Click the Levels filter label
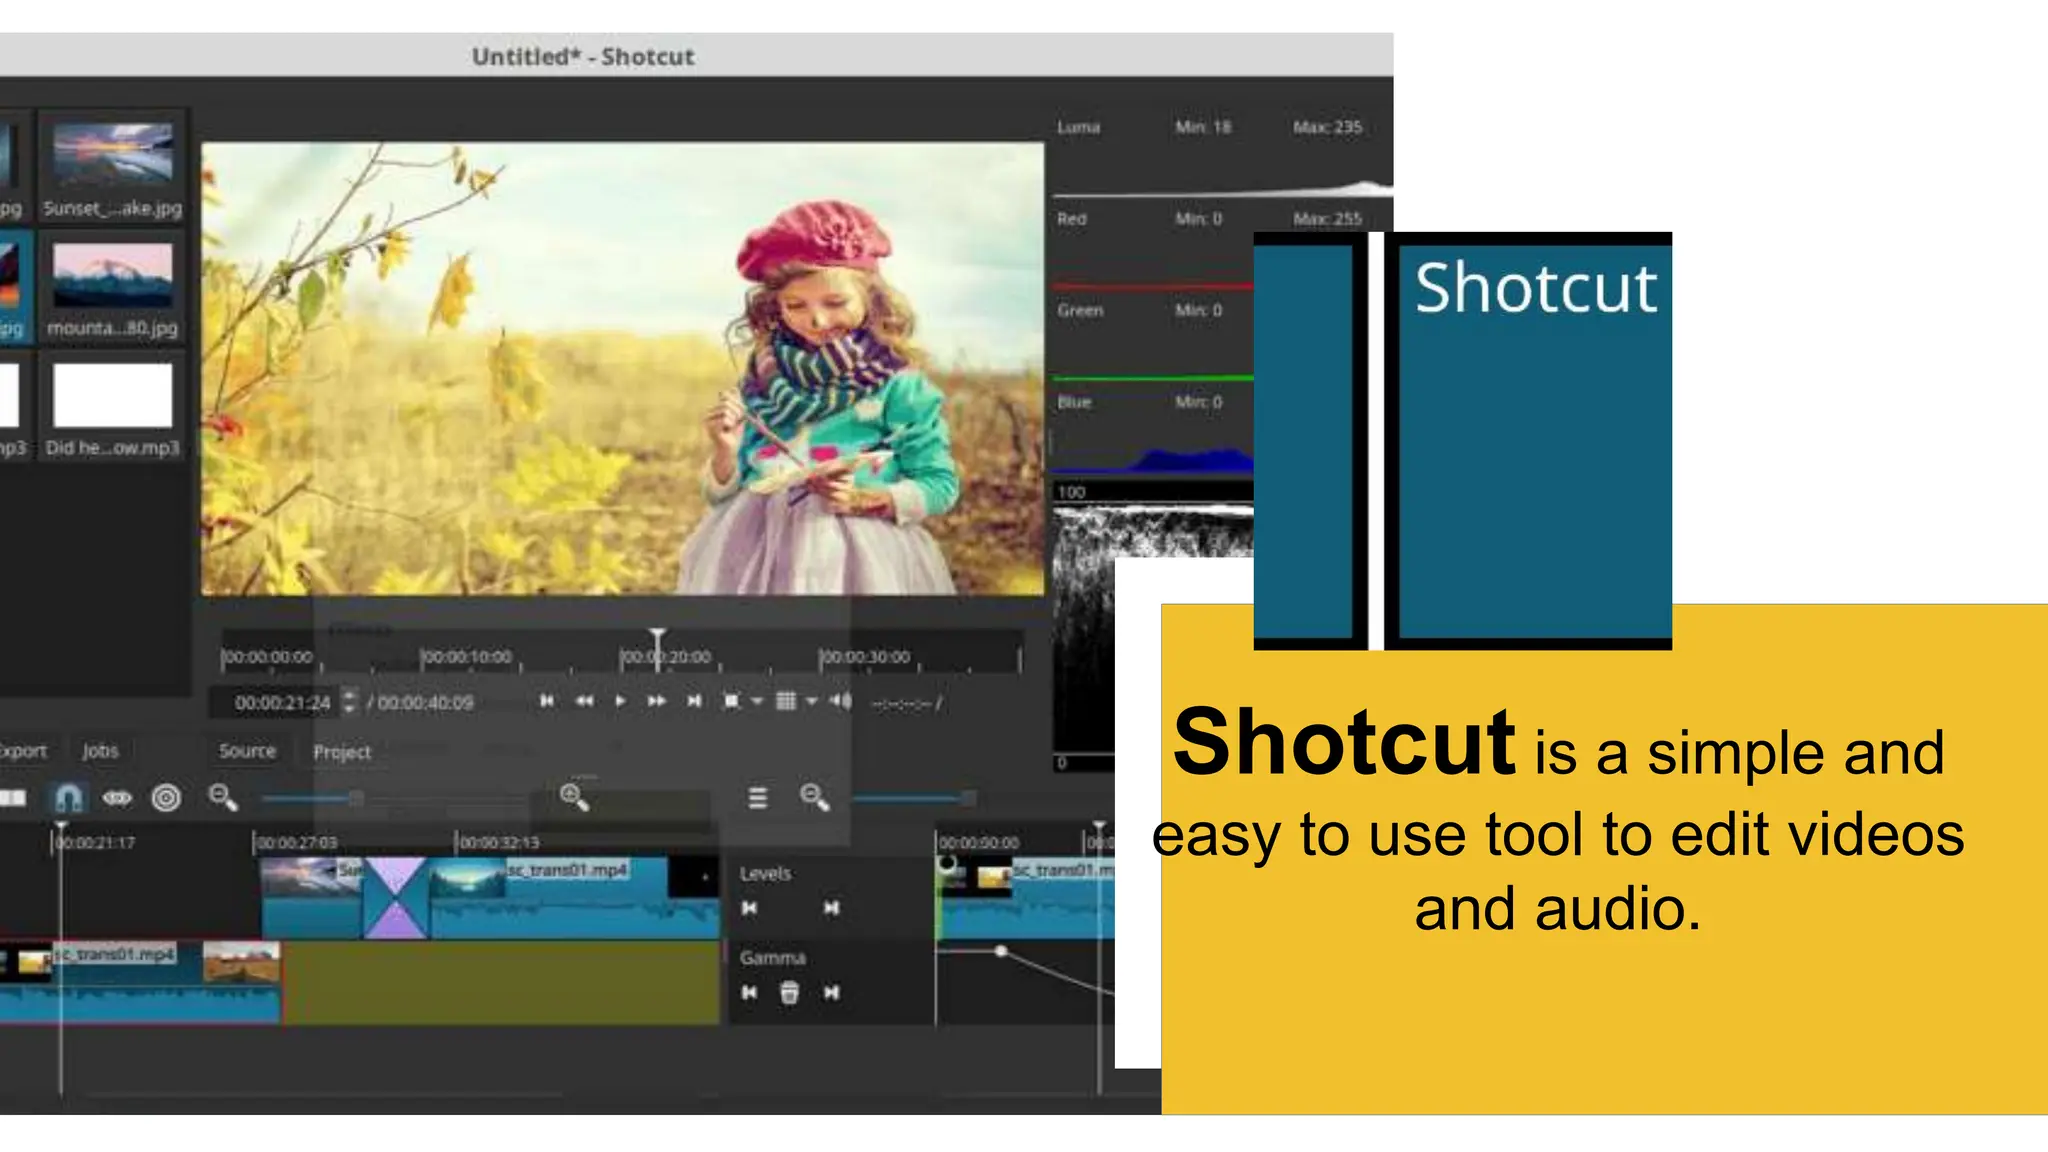Screen dimensions: 2048x1152 point(766,873)
